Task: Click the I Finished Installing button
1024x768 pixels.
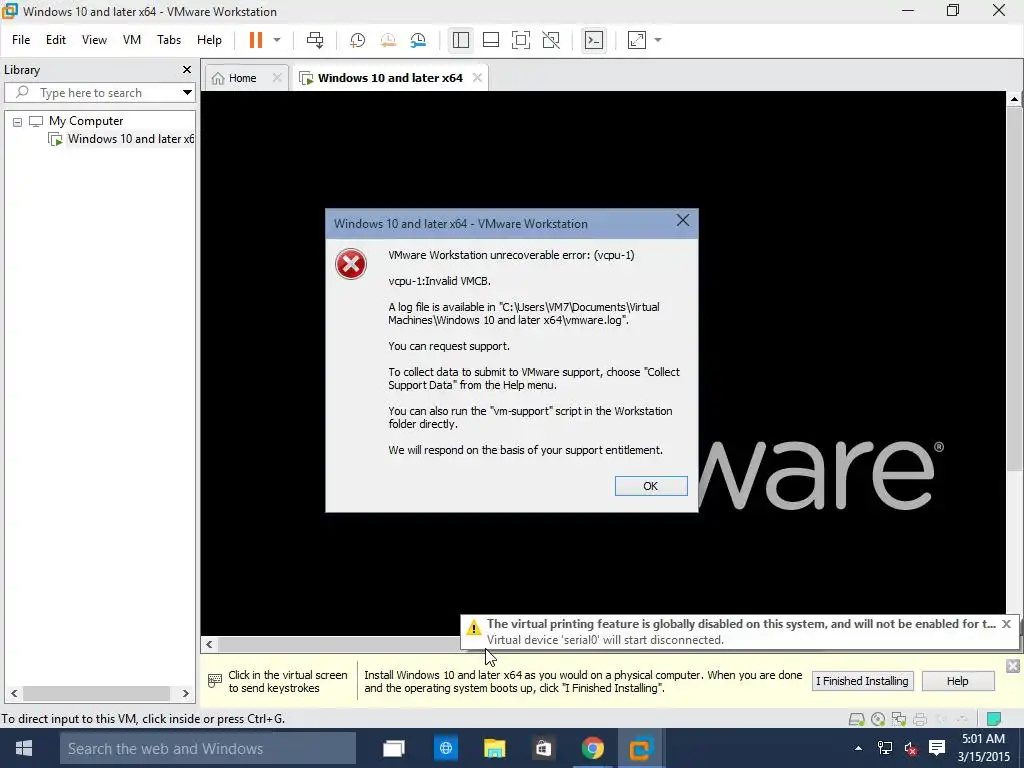Action: click(x=862, y=681)
